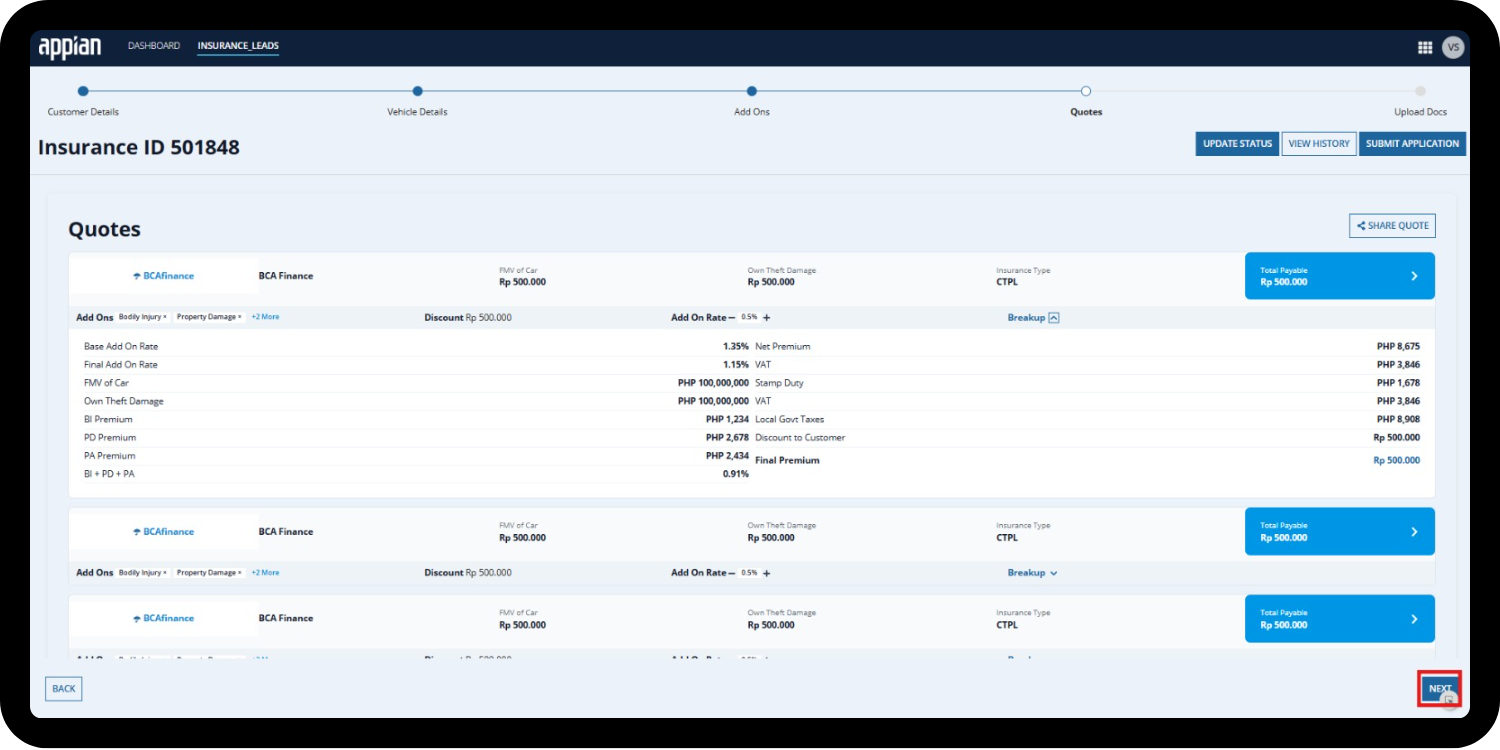1500x750 pixels.
Task: Click the 0.5% rate value in second quote
Action: tap(749, 573)
